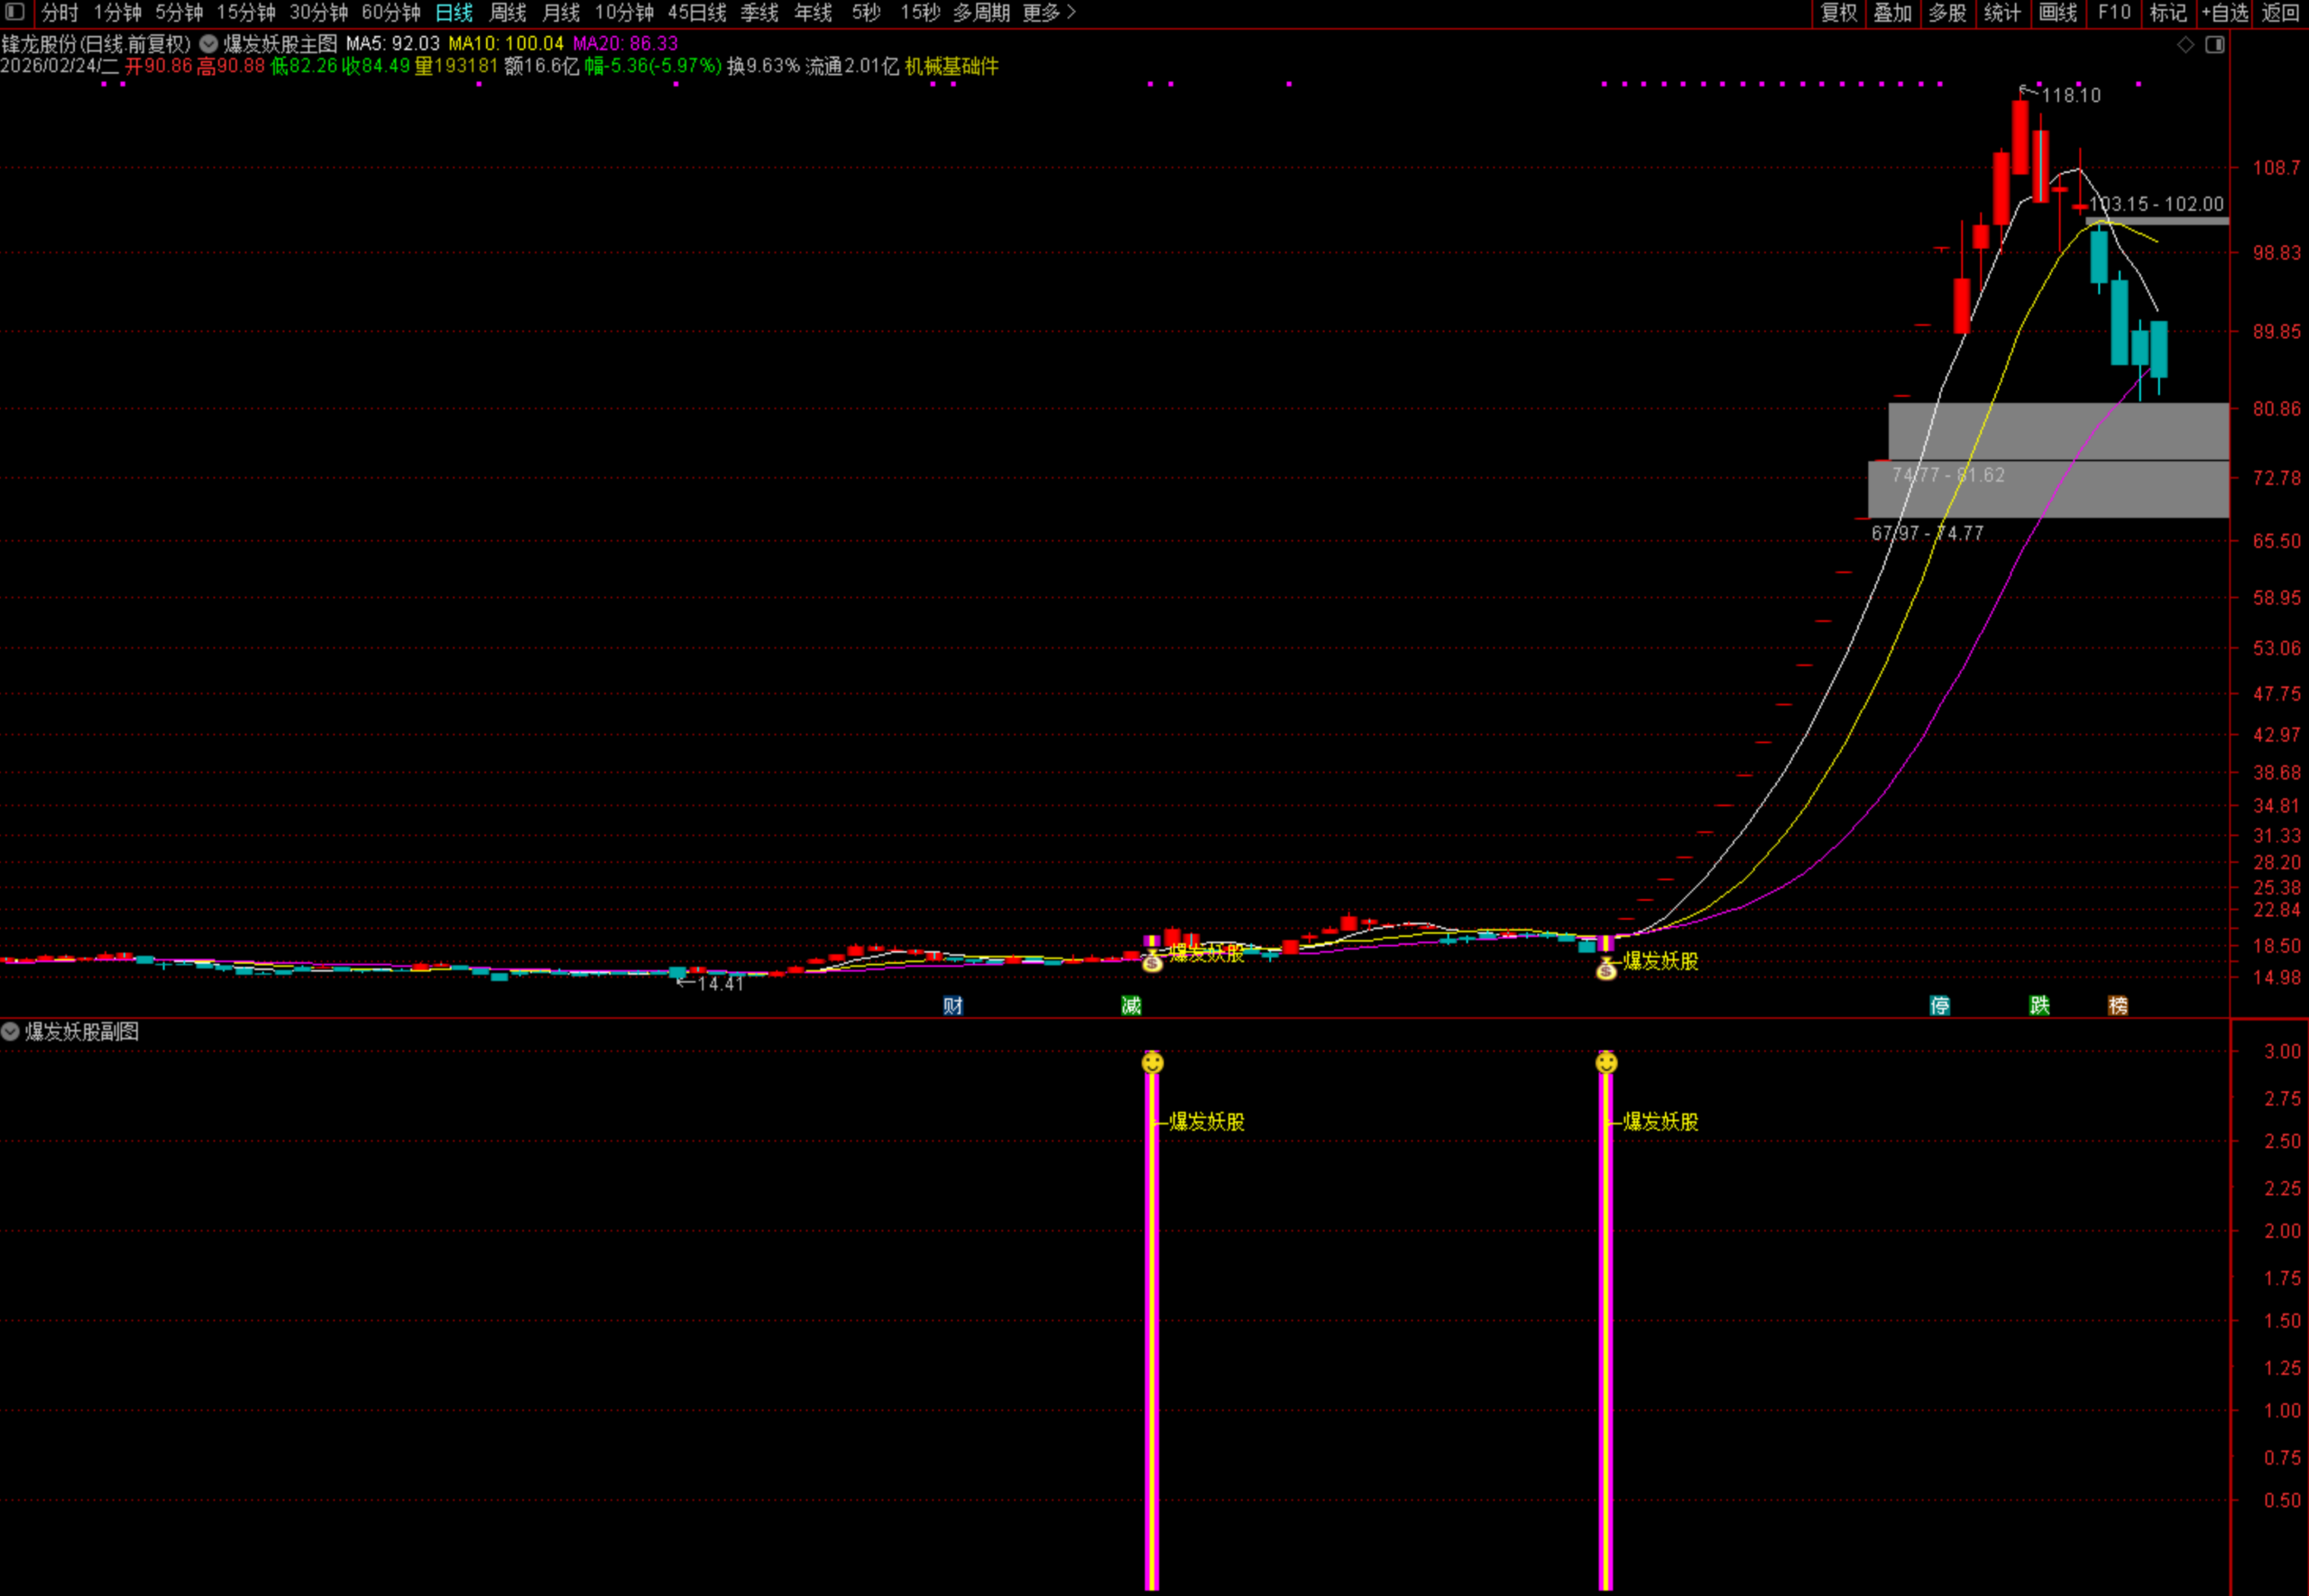Toggle the right info panel icon

coord(2215,44)
